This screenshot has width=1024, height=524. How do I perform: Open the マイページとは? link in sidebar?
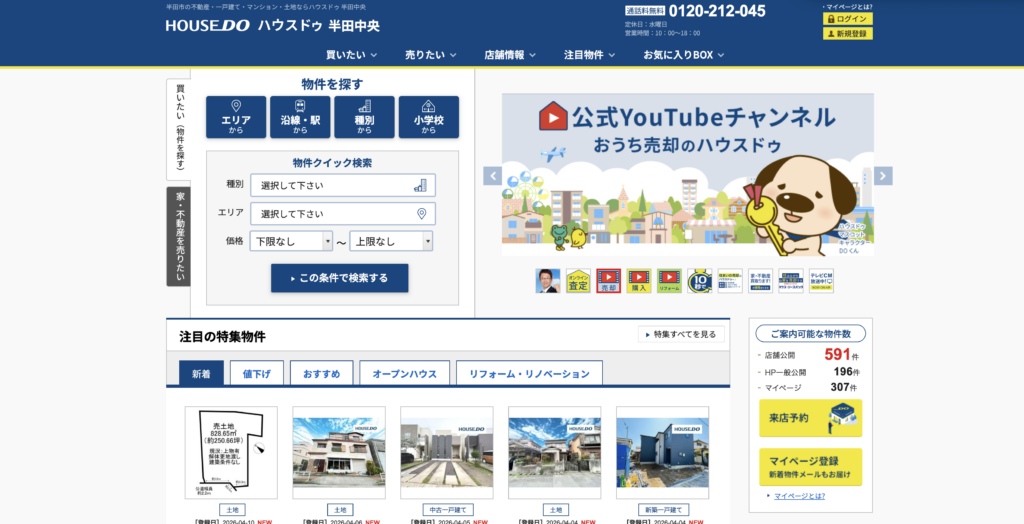point(799,497)
